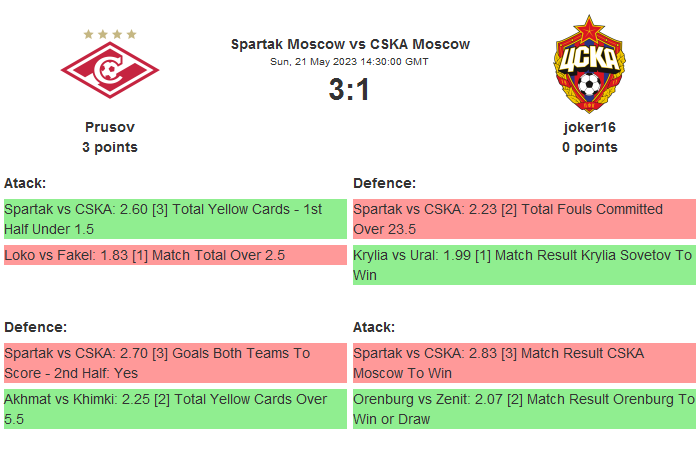Select the CSKA Moscow To Win bet
The image size is (700, 460).
(x=524, y=363)
